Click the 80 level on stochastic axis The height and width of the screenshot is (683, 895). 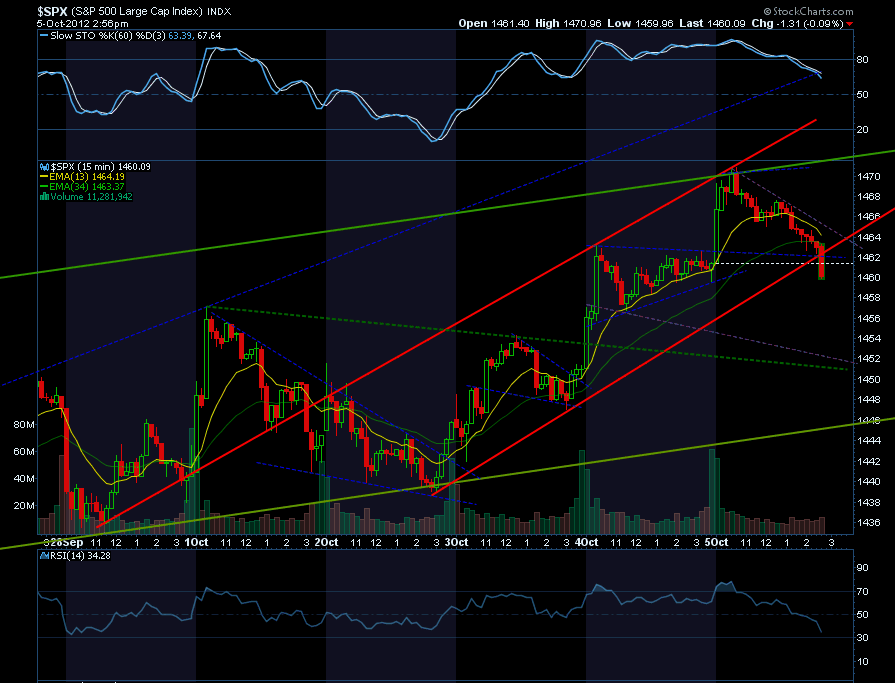[x=862, y=60]
